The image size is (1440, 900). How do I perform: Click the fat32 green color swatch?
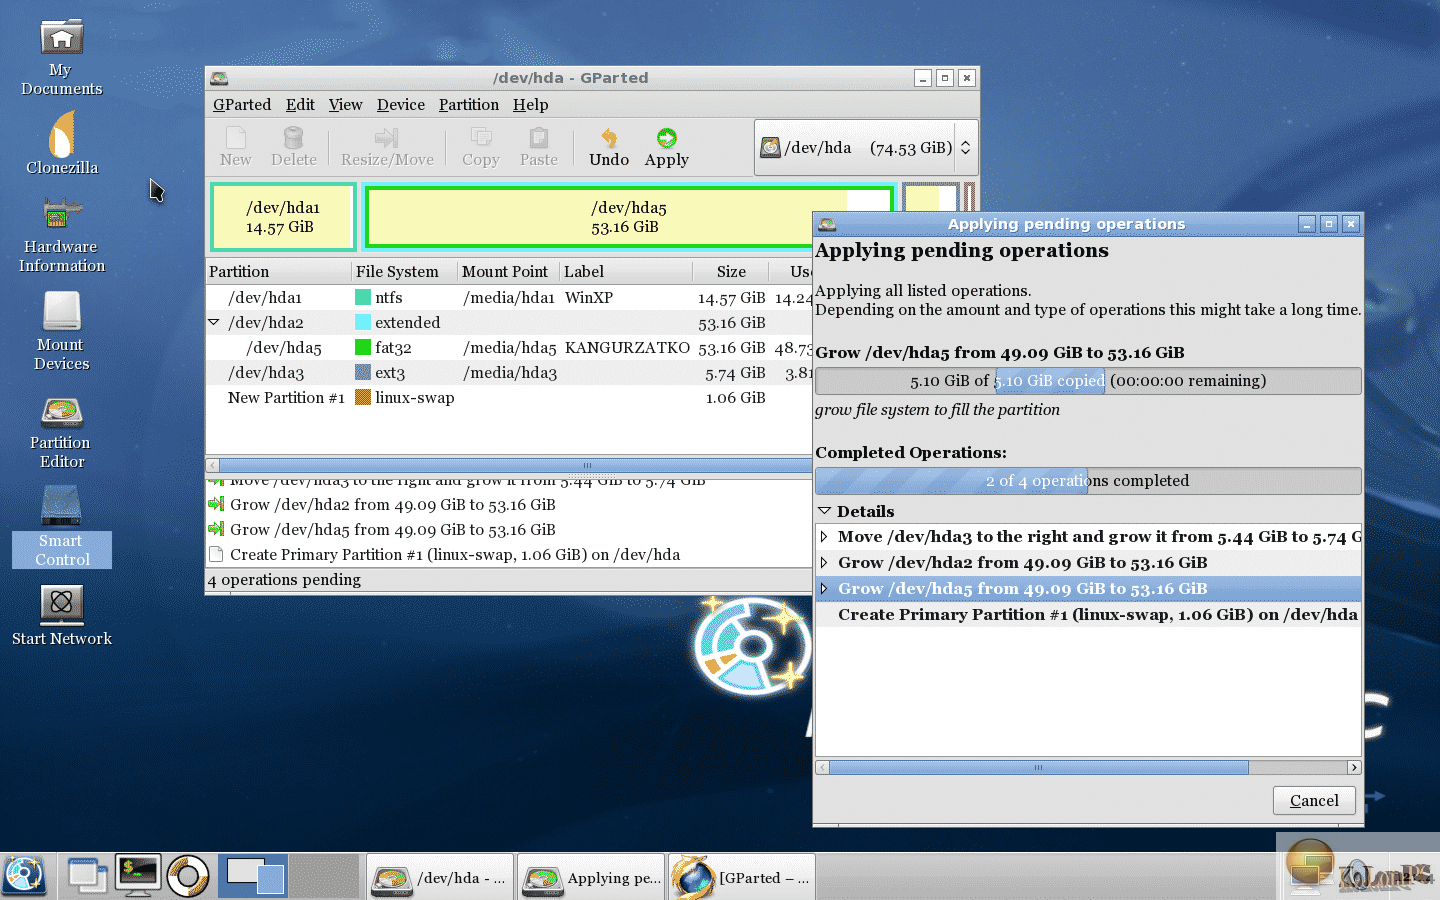click(363, 347)
